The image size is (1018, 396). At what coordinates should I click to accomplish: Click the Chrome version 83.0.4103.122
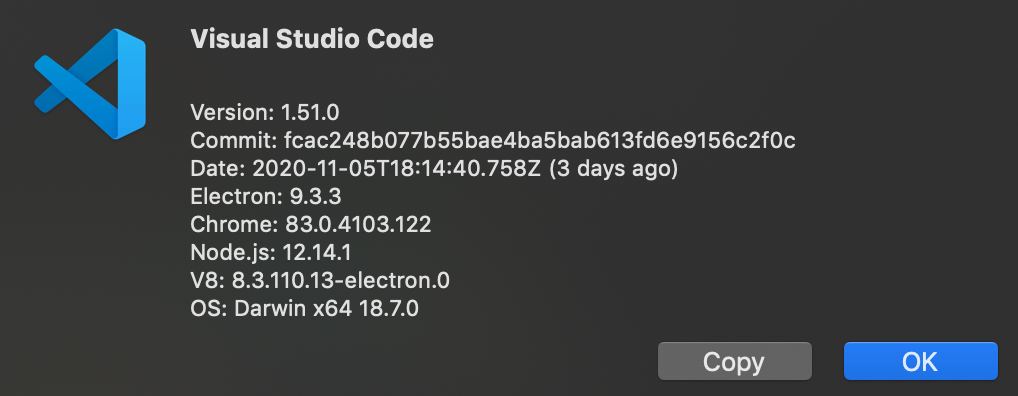coord(358,225)
